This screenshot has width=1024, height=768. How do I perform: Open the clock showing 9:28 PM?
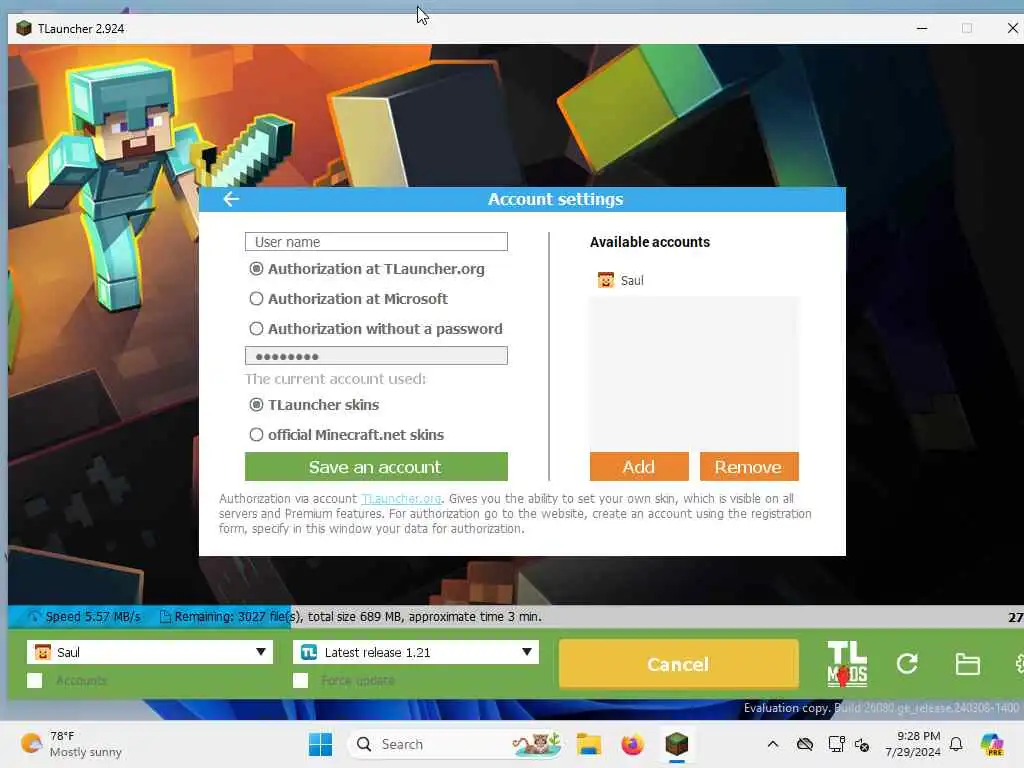tap(913, 744)
